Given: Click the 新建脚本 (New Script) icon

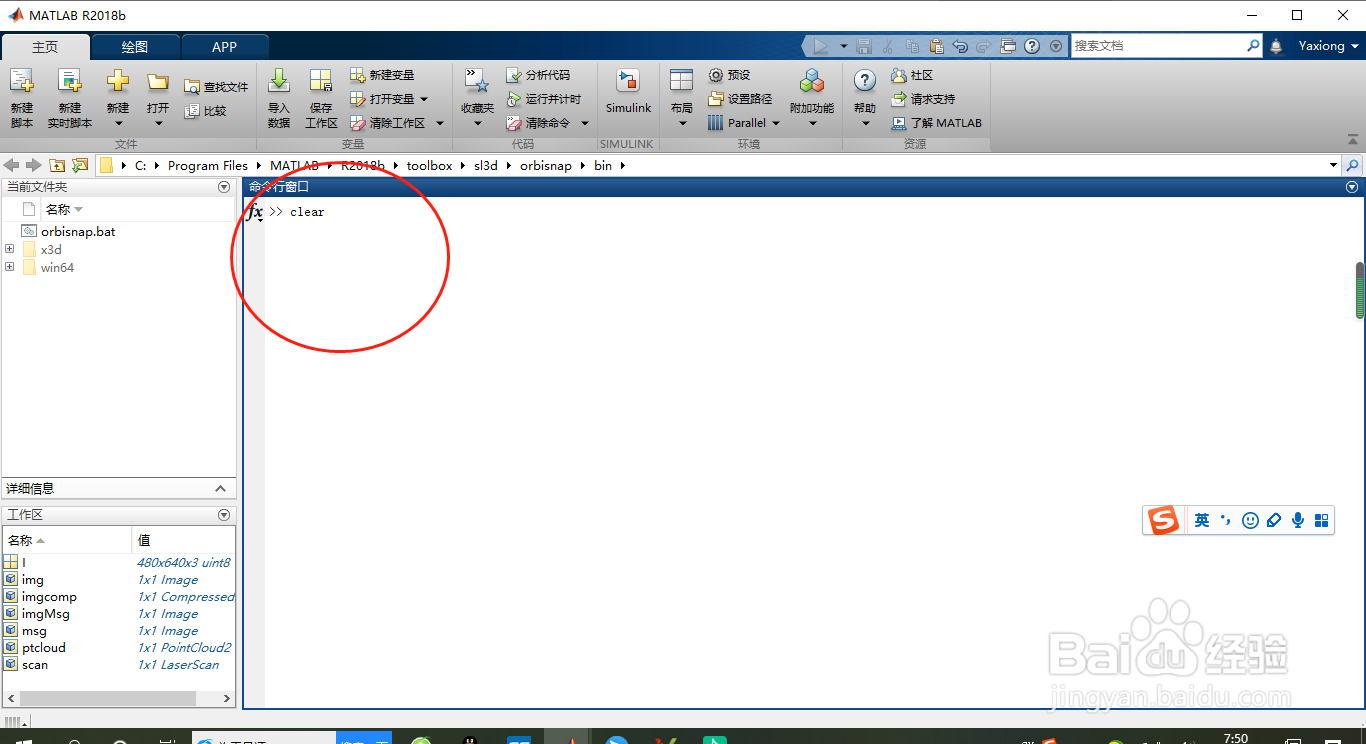Looking at the screenshot, I should pos(21,82).
